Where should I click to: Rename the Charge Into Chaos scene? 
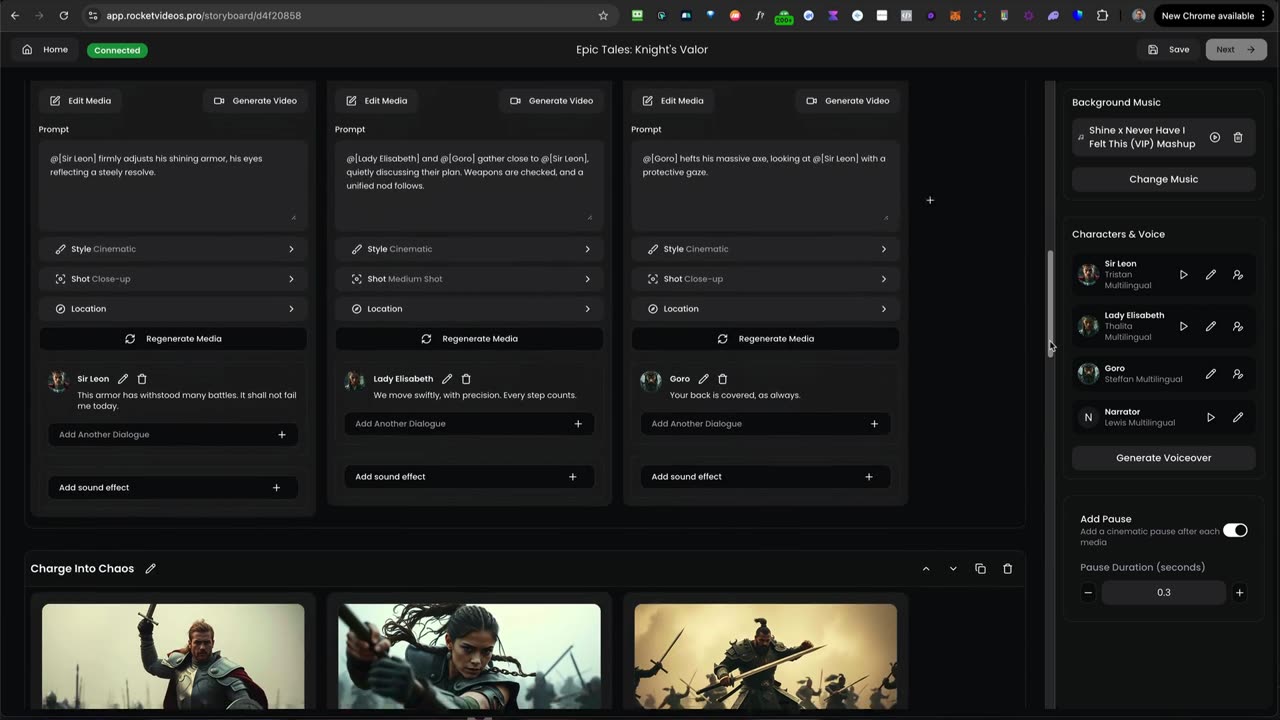click(151, 569)
